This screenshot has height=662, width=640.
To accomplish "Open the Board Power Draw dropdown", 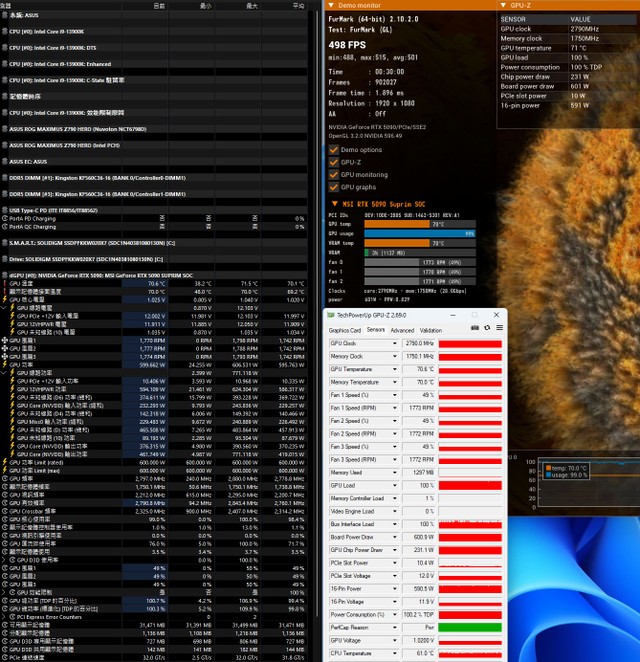I will click(395, 537).
